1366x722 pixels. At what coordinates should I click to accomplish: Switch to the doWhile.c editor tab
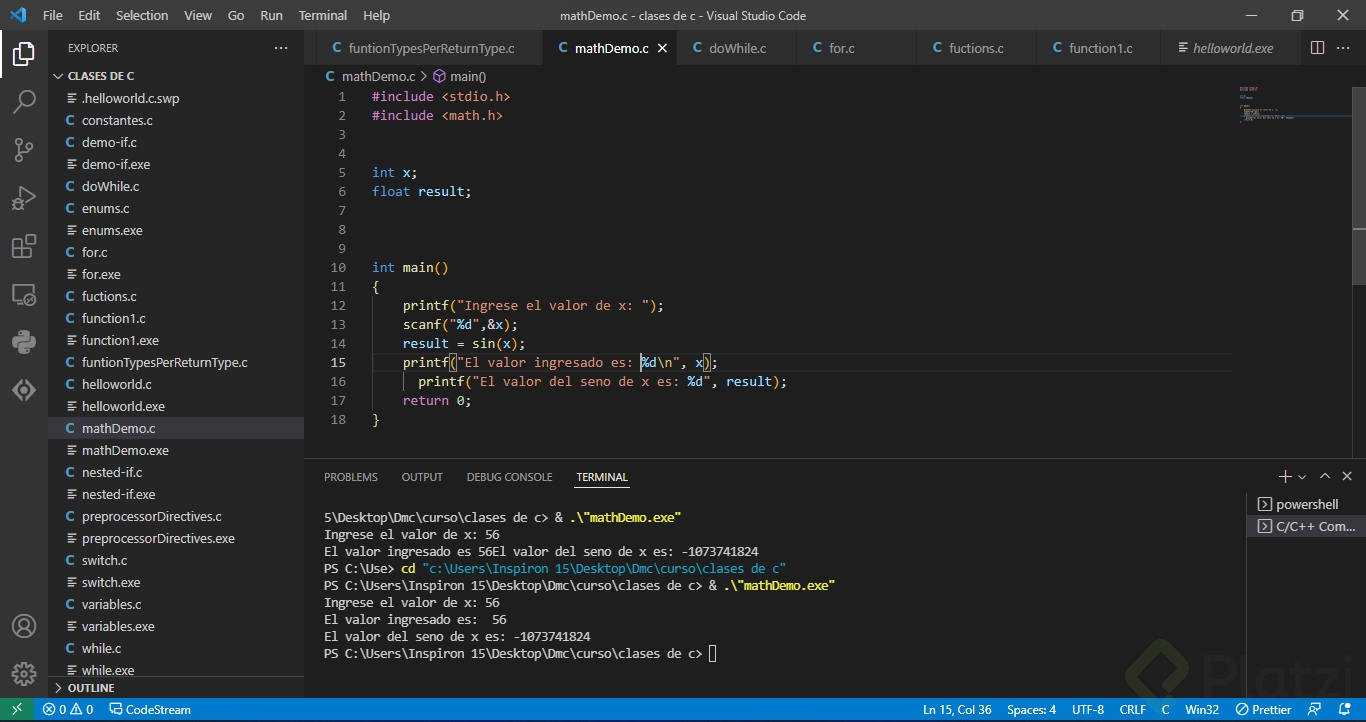tap(737, 48)
